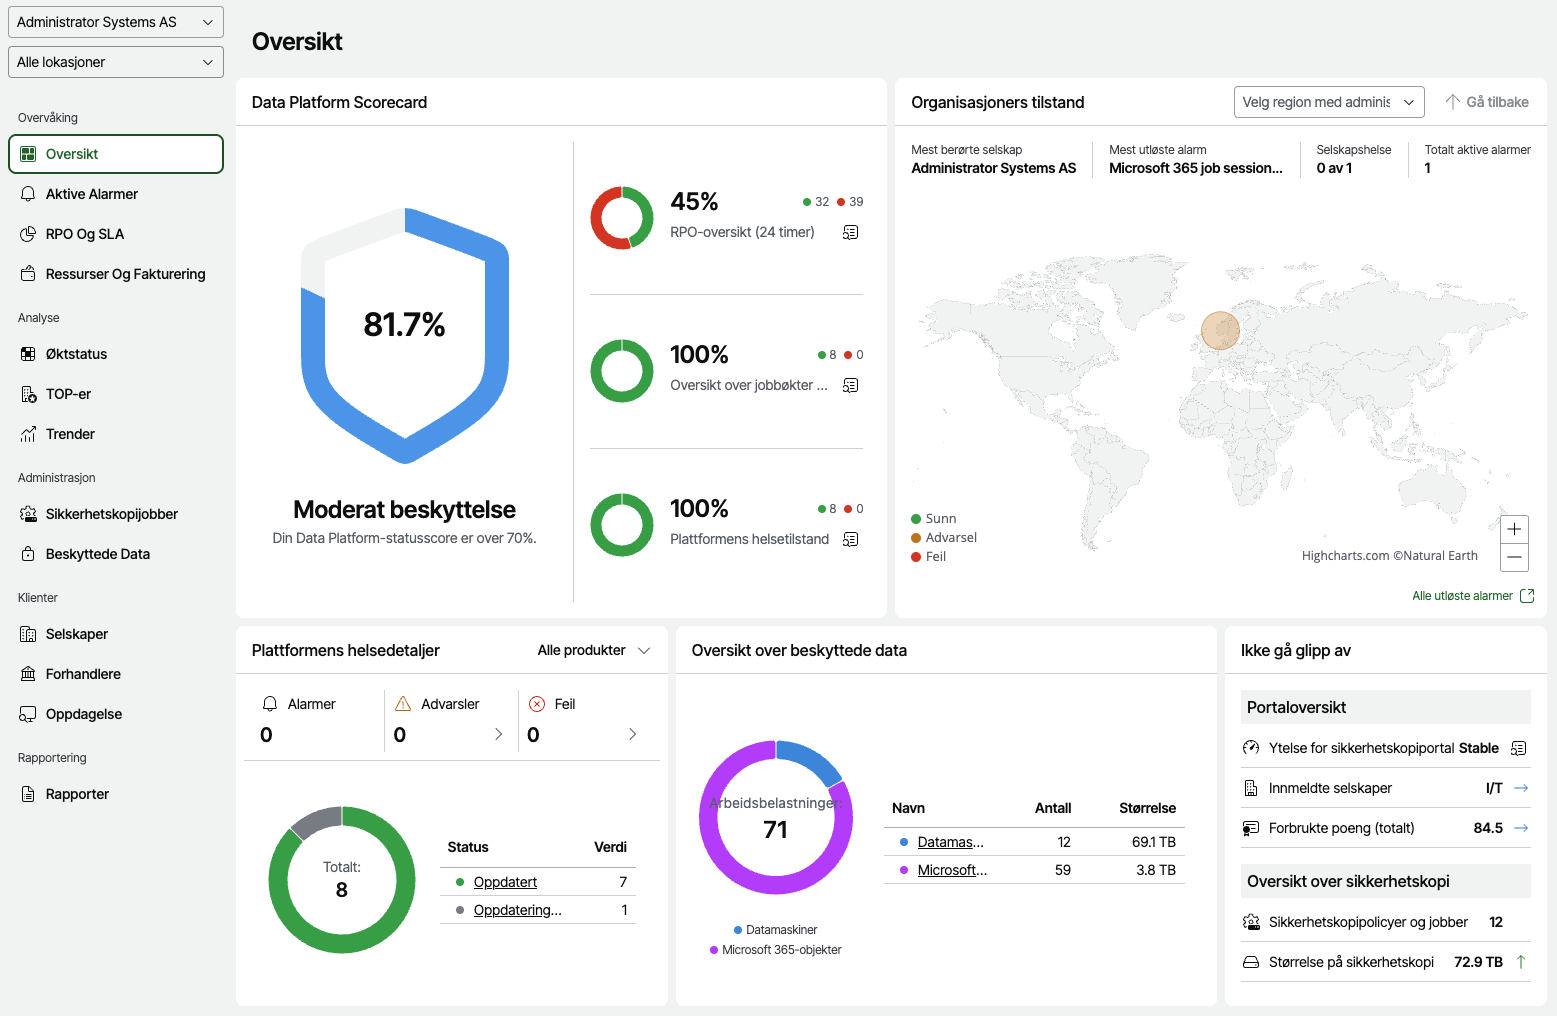Zoom in on the world map
The image size is (1557, 1016).
pos(1514,529)
